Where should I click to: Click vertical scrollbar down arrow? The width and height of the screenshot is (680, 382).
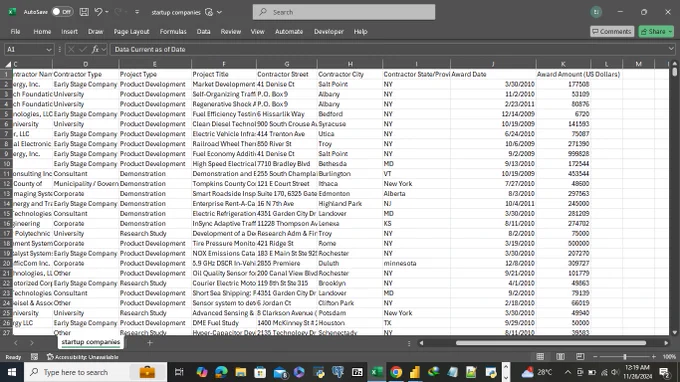pos(675,333)
